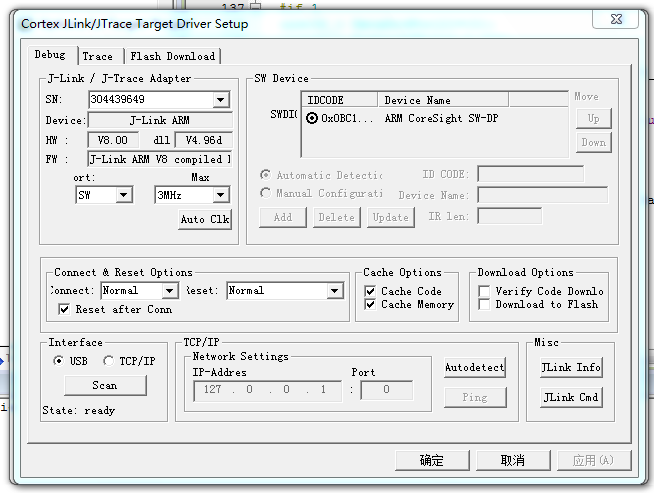Click the Auto Clk button
Screen dimensions: 654x493
pos(205,219)
